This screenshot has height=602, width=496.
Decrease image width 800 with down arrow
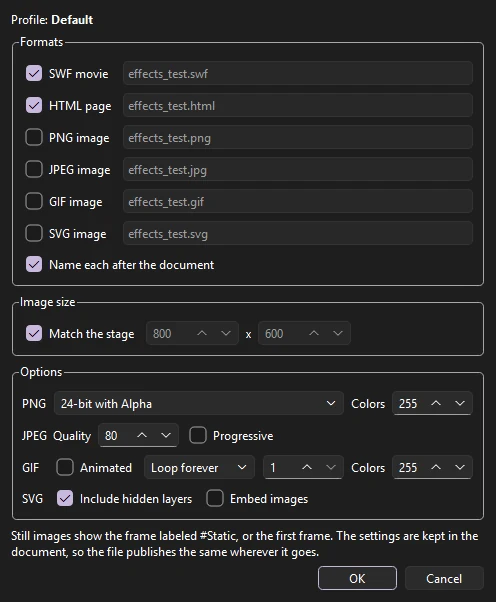(226, 333)
